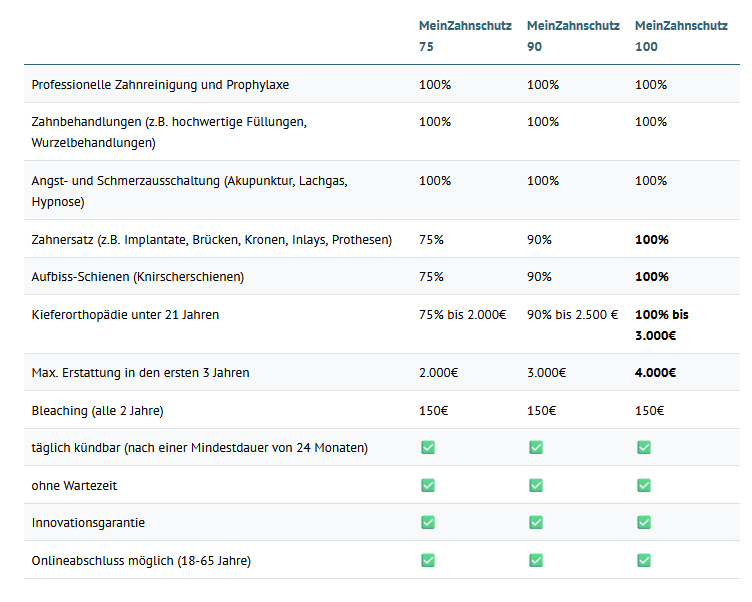Click the Onlineabschluss checkmark for MeinZahnschutz 90
752x602 pixels.
[x=536, y=560]
